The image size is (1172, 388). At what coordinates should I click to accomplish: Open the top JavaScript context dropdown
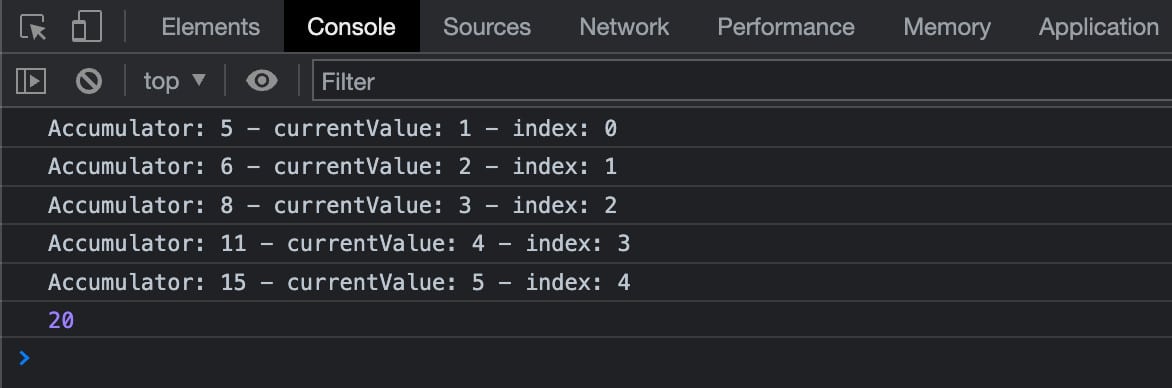click(174, 81)
